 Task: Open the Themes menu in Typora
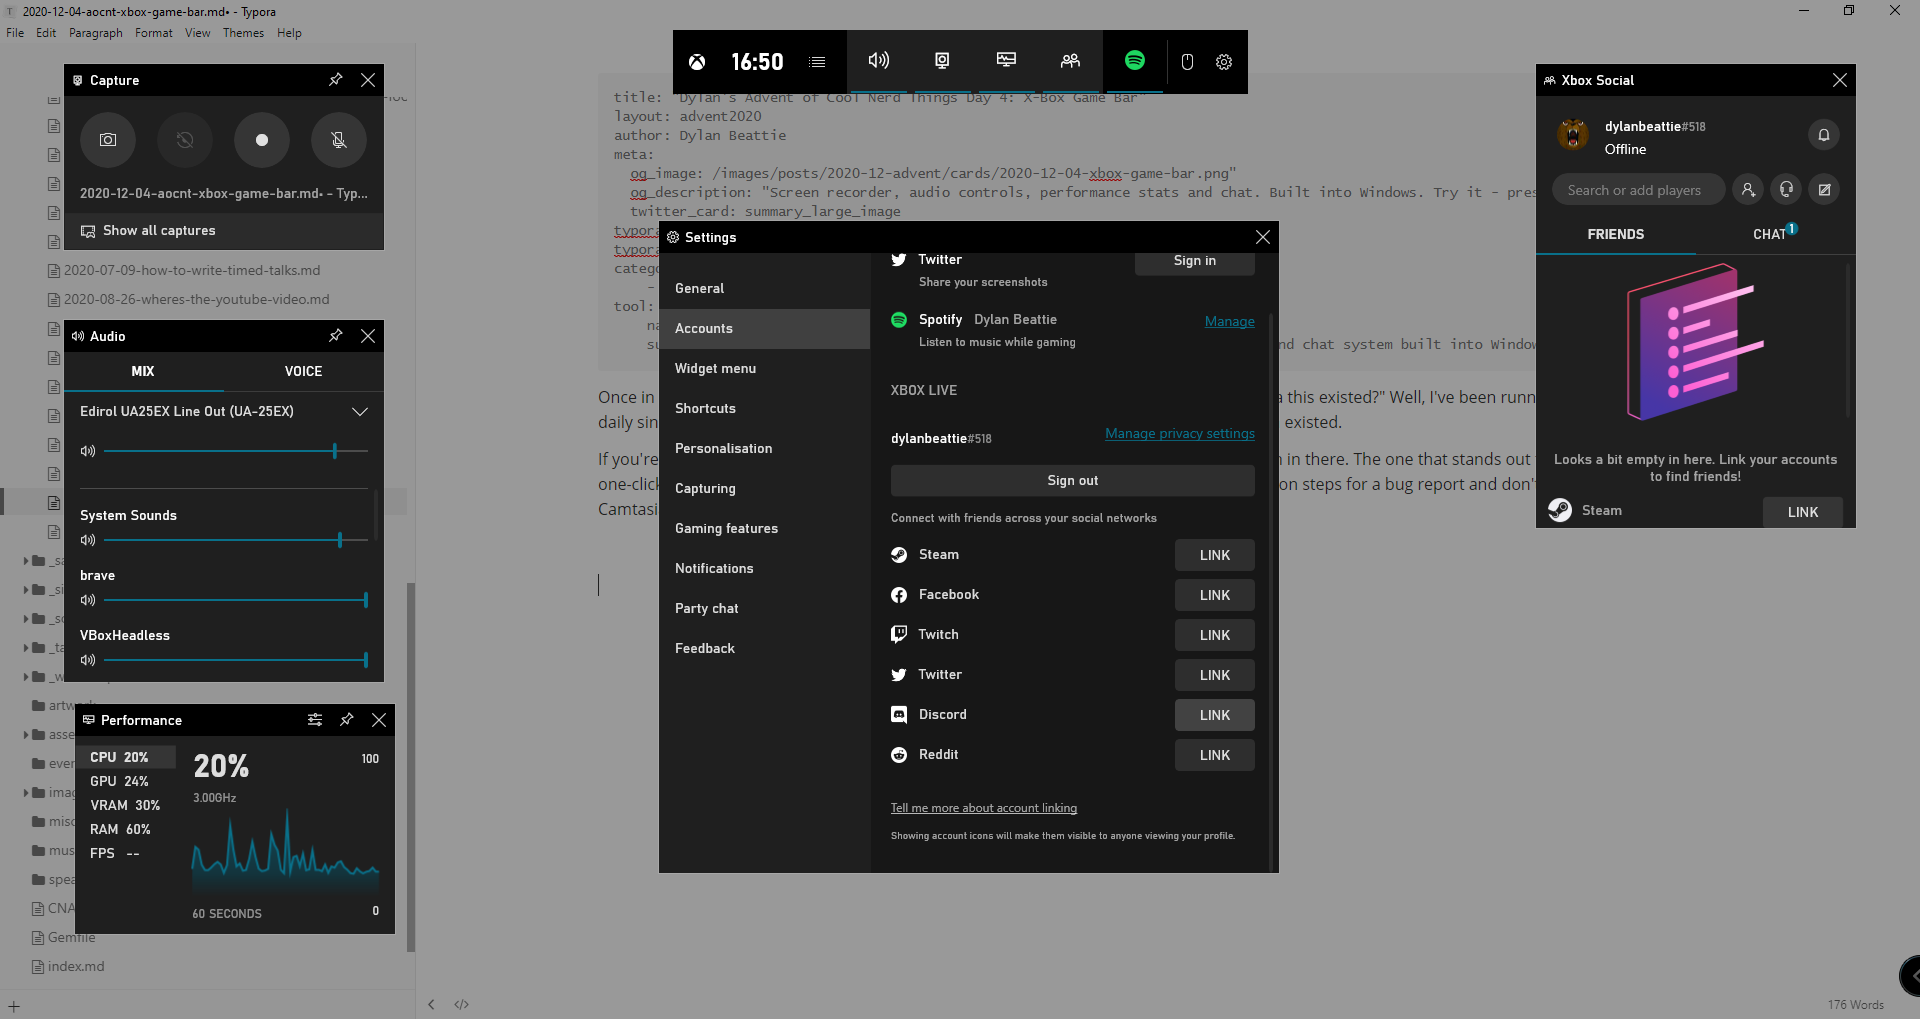(243, 33)
